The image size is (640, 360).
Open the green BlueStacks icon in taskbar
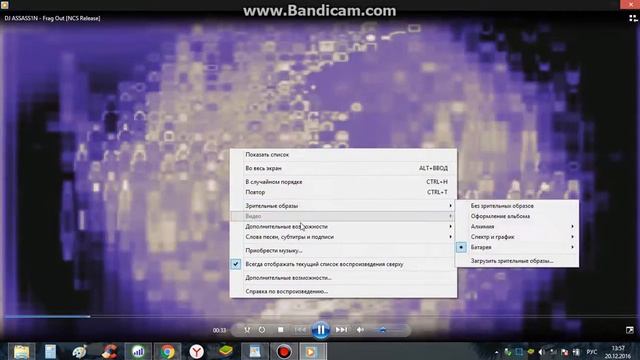pos(225,351)
